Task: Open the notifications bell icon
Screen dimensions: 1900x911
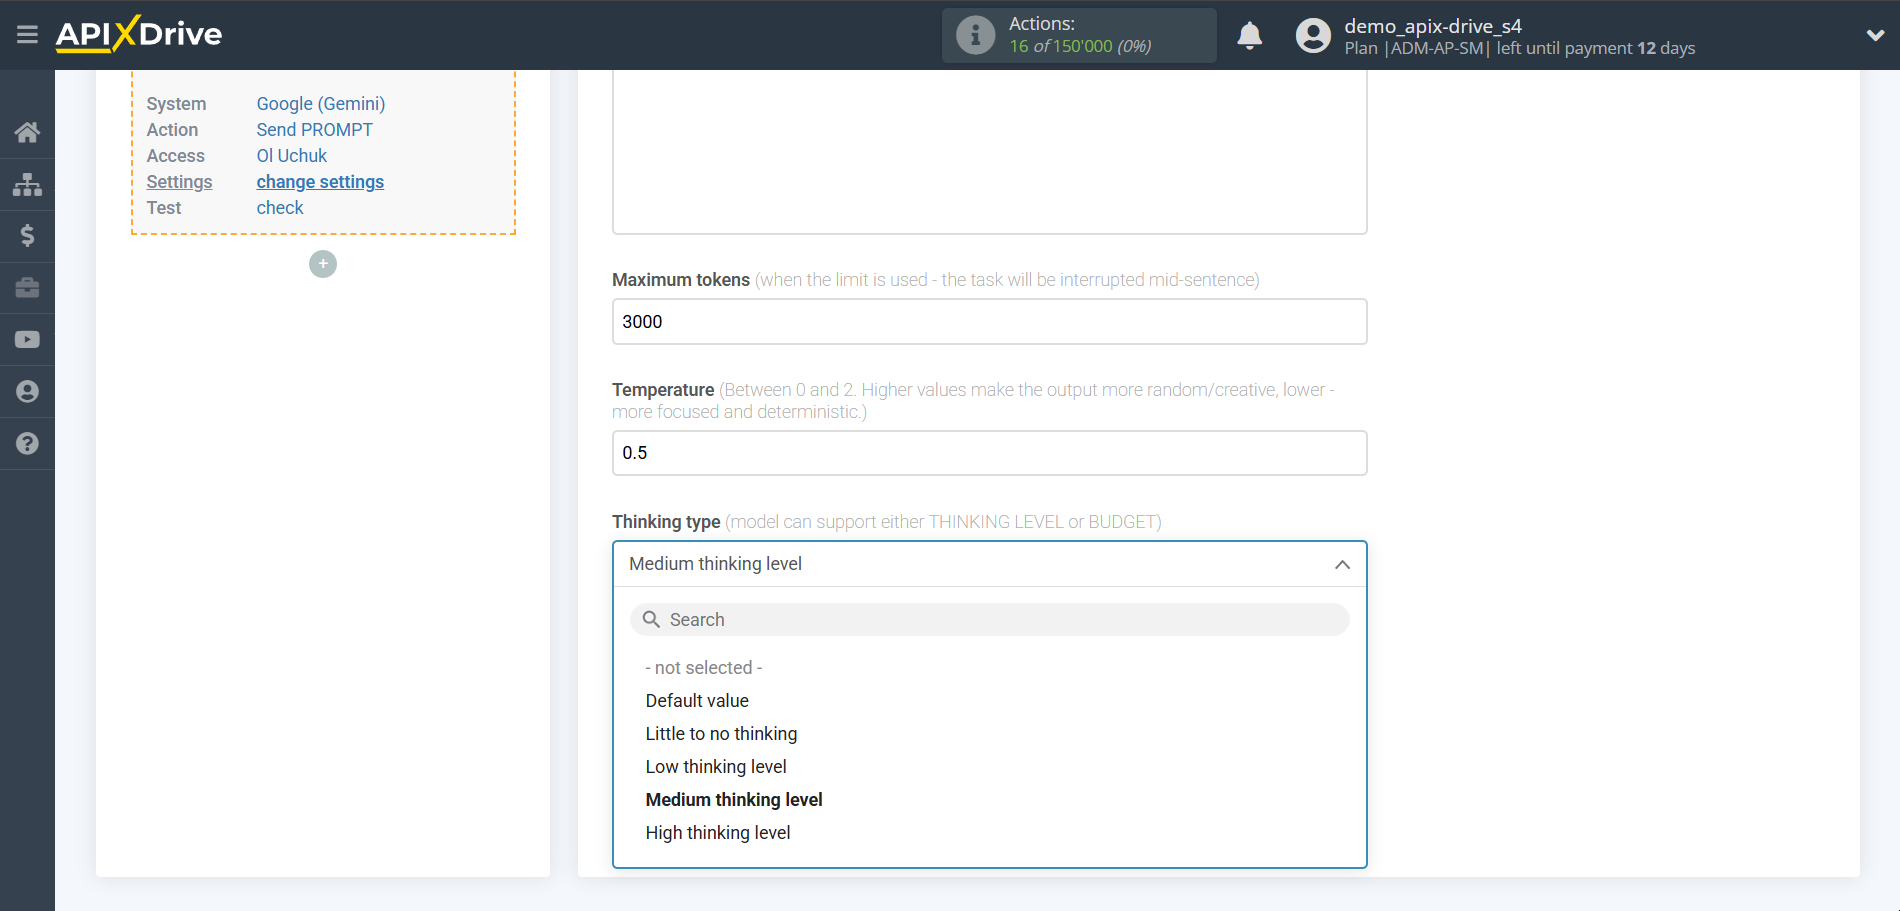Action: [1249, 35]
